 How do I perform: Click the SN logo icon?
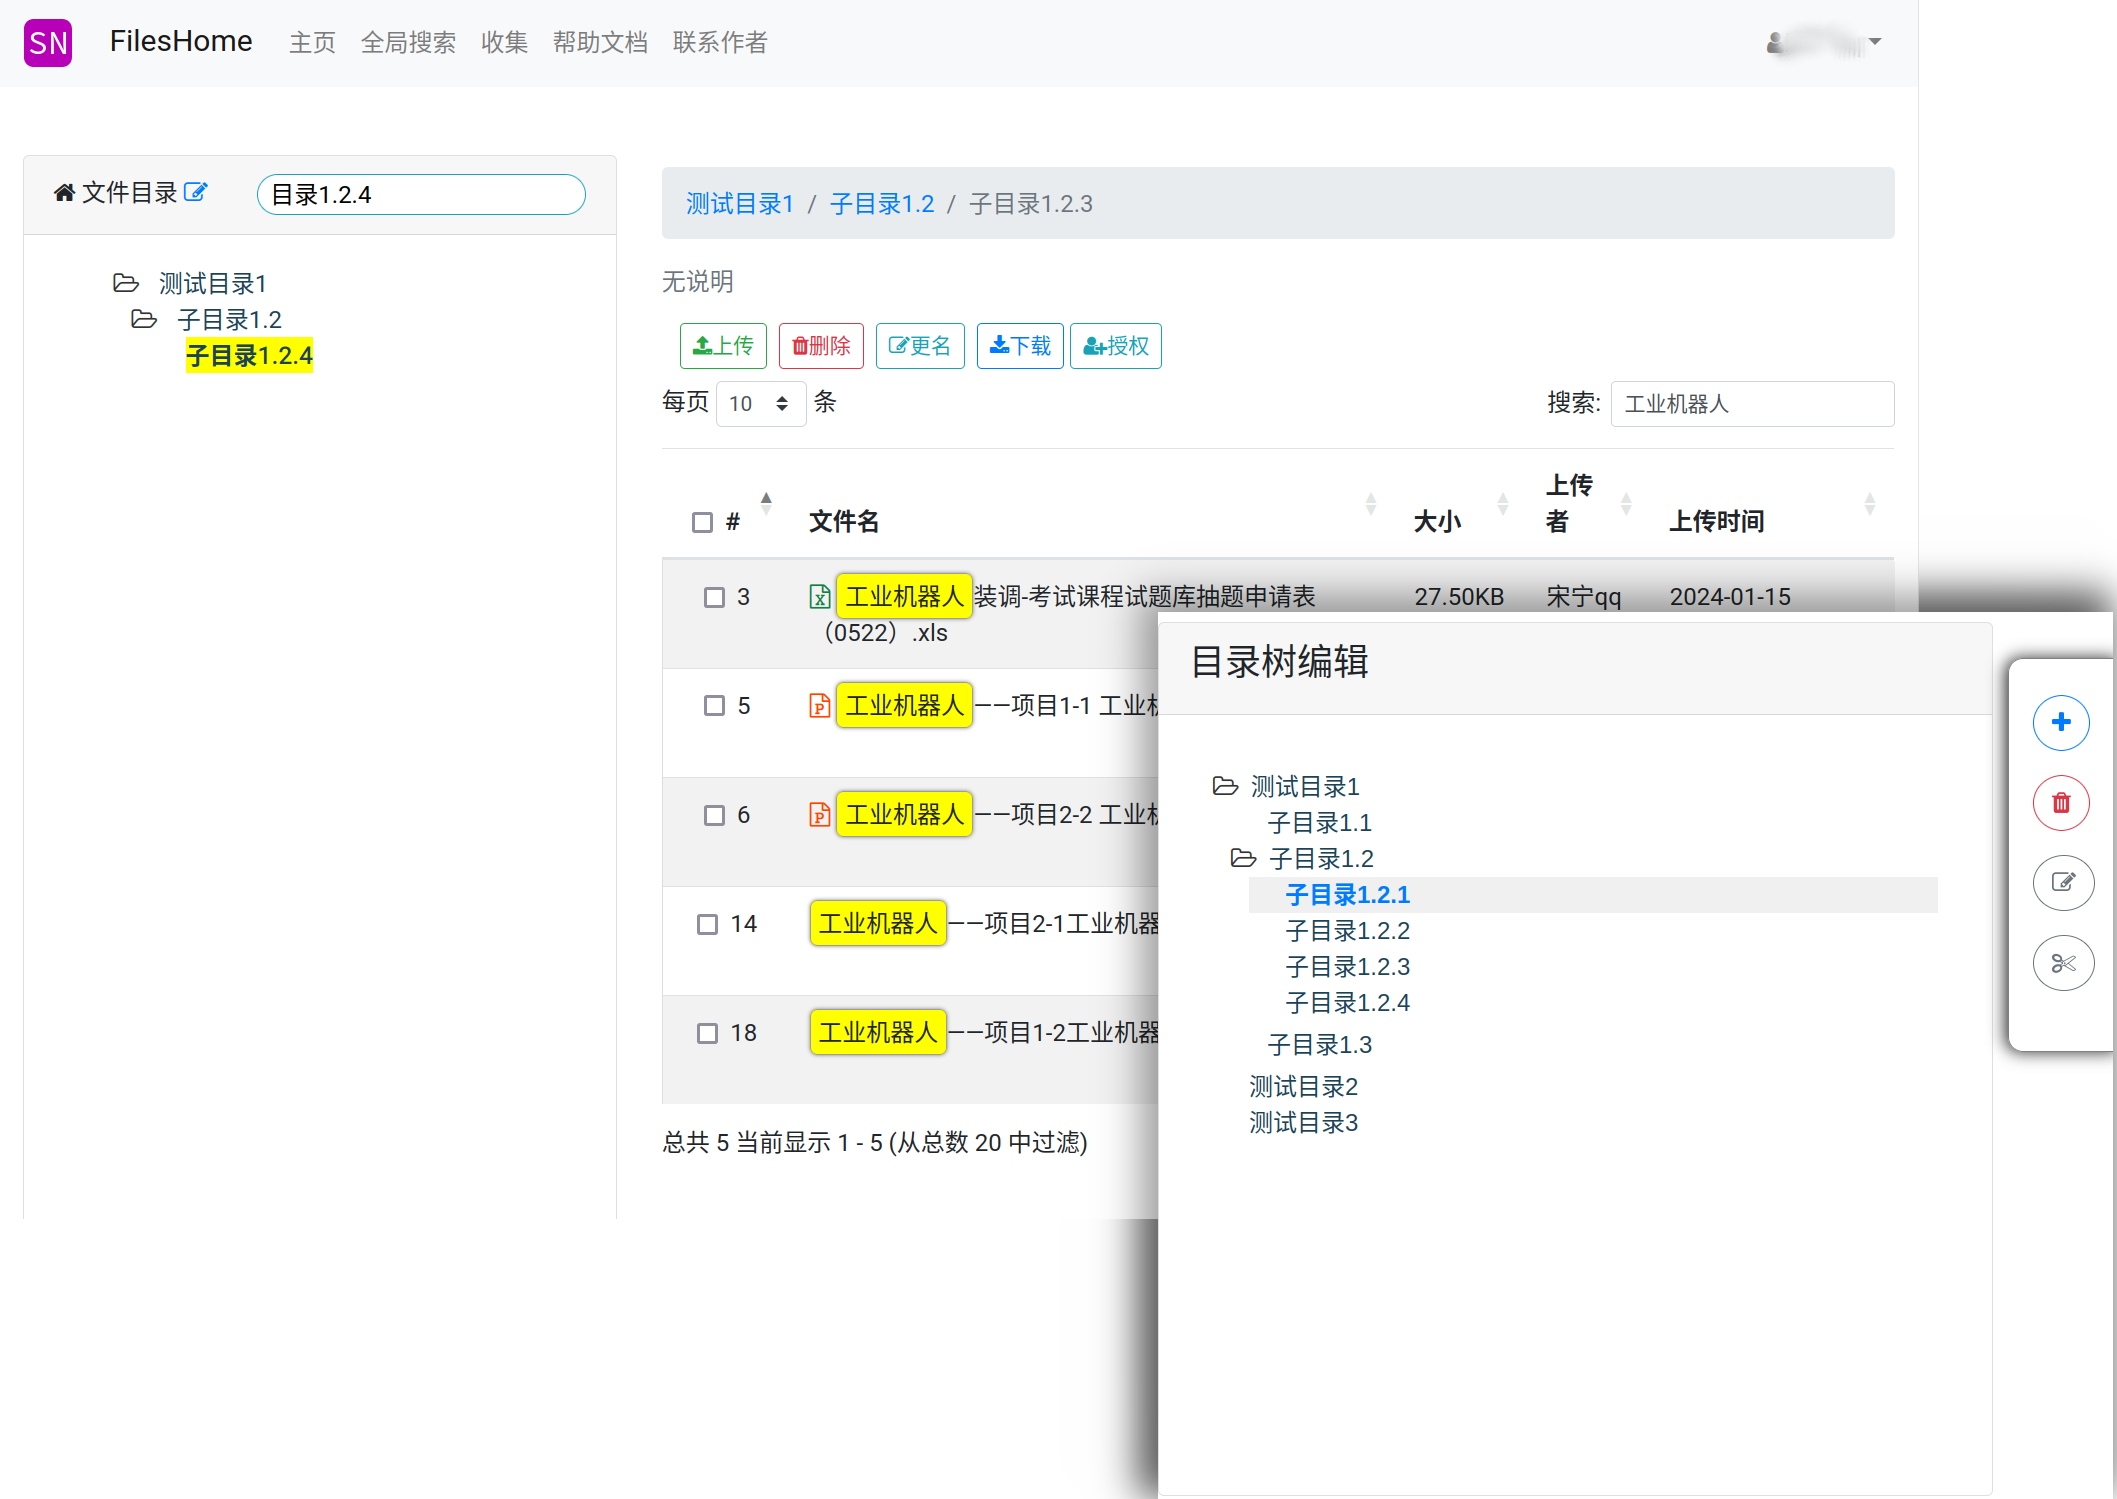click(48, 42)
